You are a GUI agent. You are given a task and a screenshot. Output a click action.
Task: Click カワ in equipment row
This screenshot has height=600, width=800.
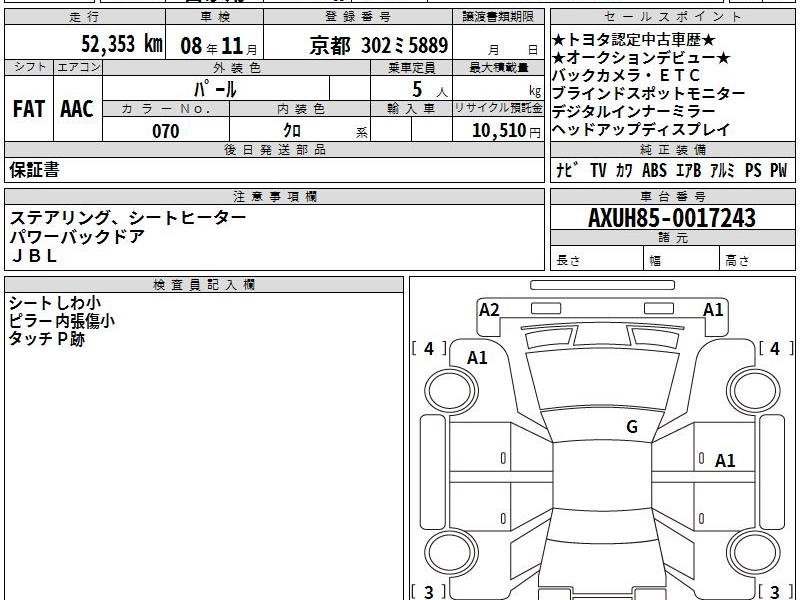pos(623,170)
